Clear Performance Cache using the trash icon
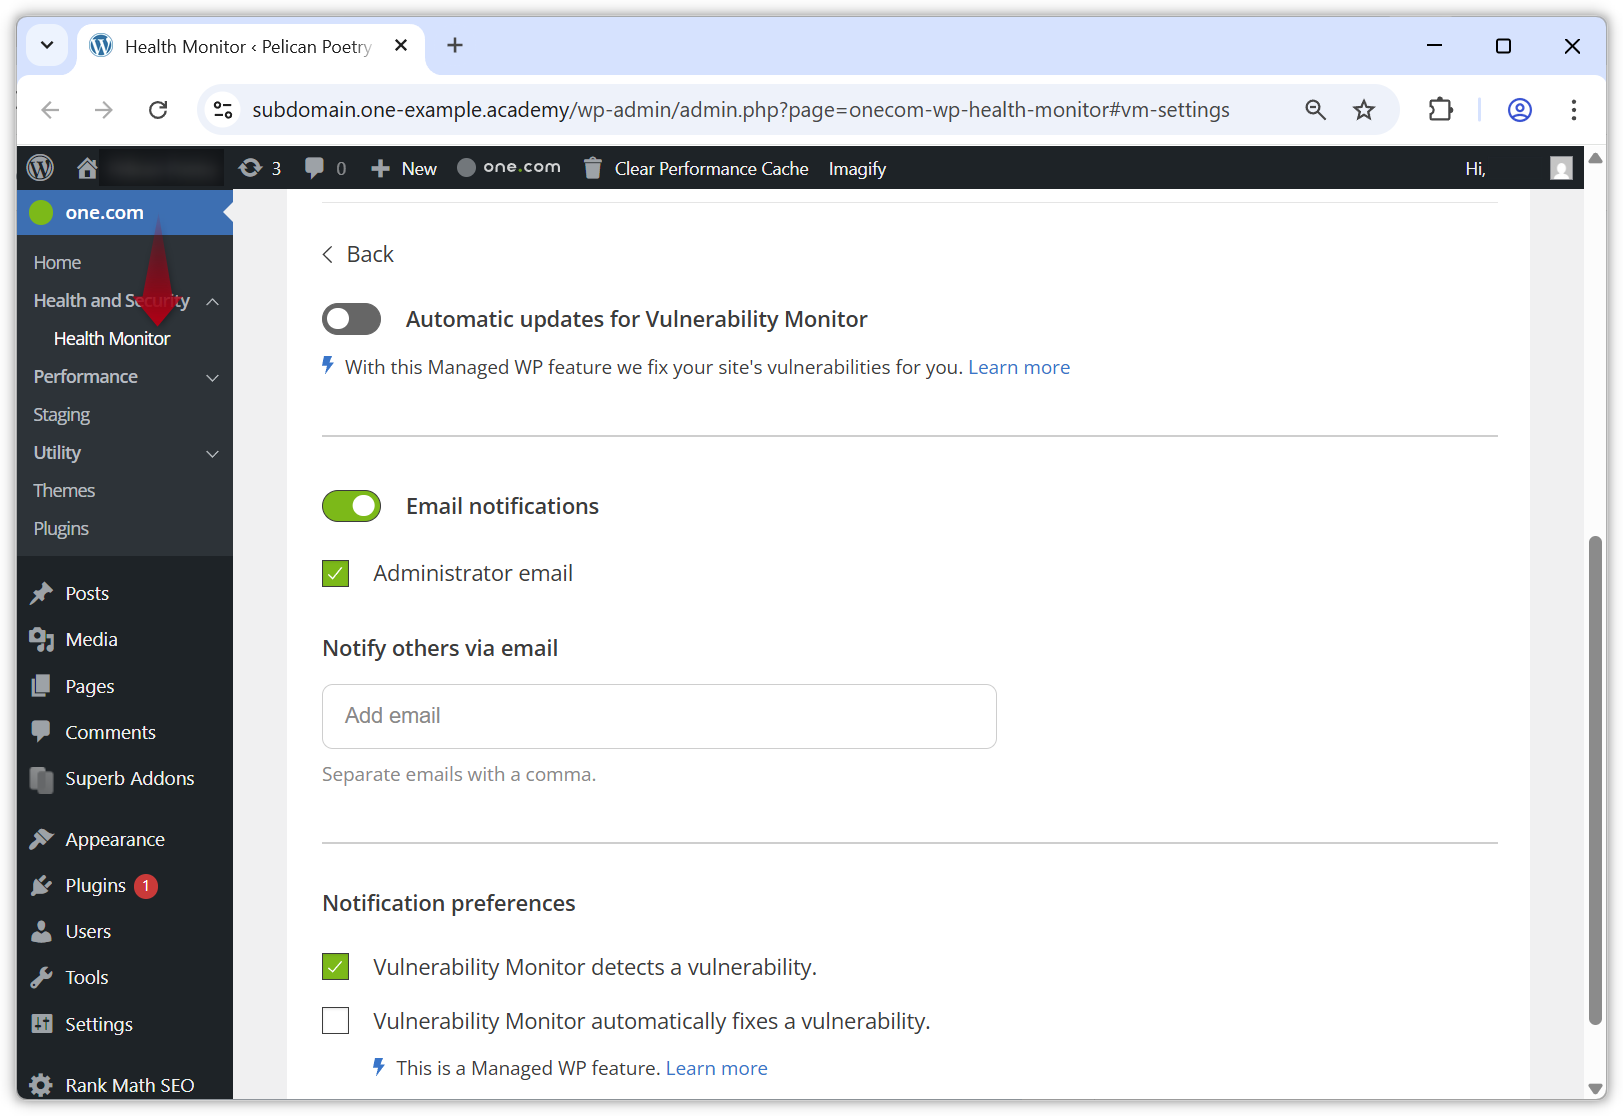Screen dimensions: 1623x1116 pyautogui.click(x=592, y=167)
